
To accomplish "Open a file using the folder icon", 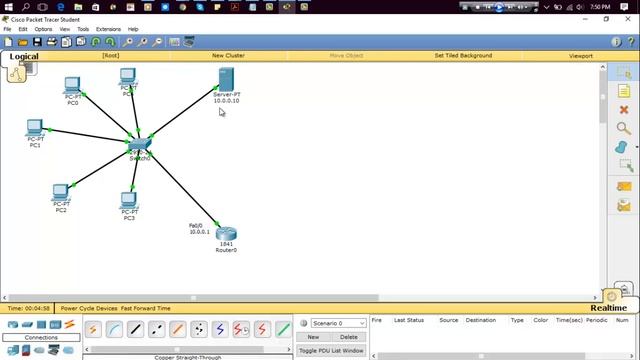I will 23,42.
